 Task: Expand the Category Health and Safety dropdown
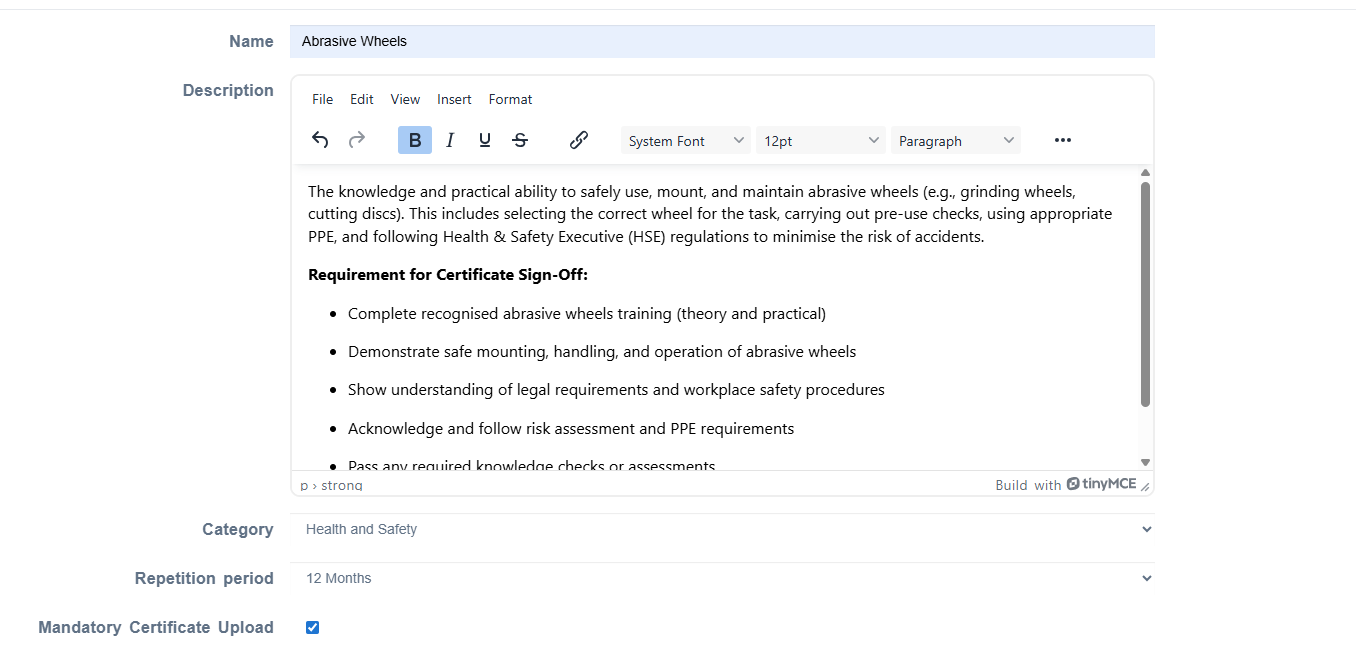coord(722,529)
